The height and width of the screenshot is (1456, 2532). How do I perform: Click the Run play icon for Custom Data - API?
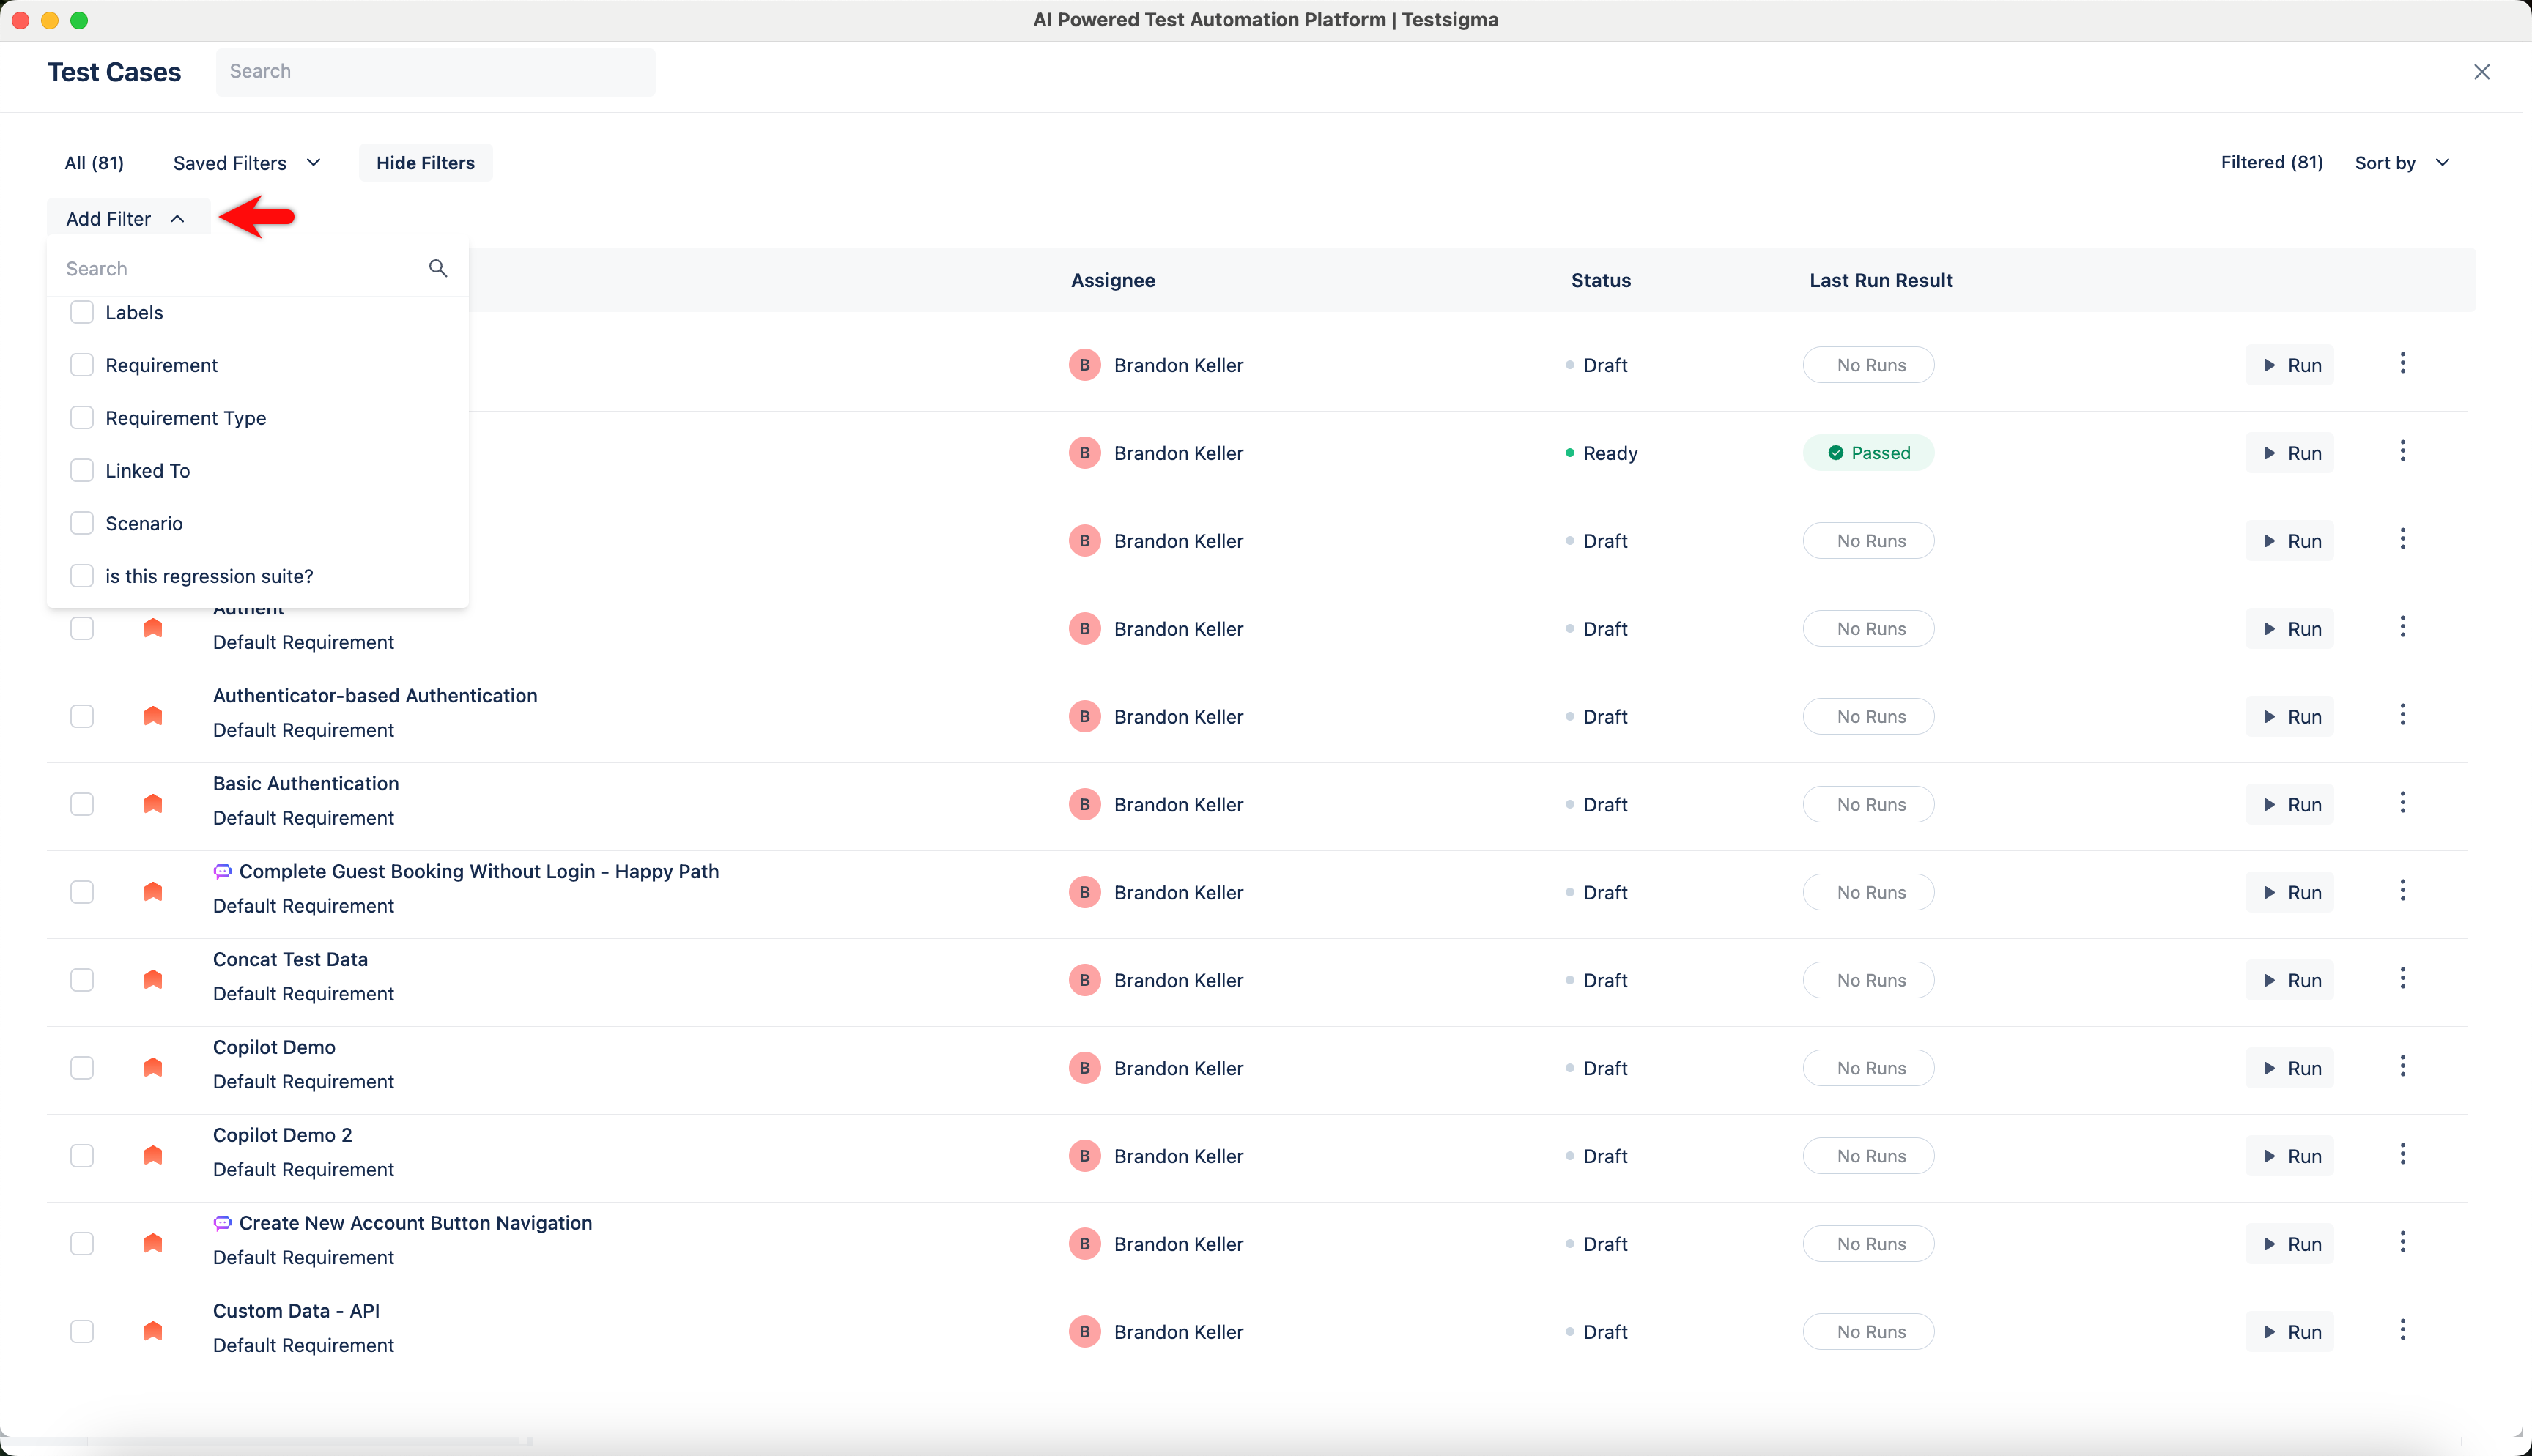2269,1331
